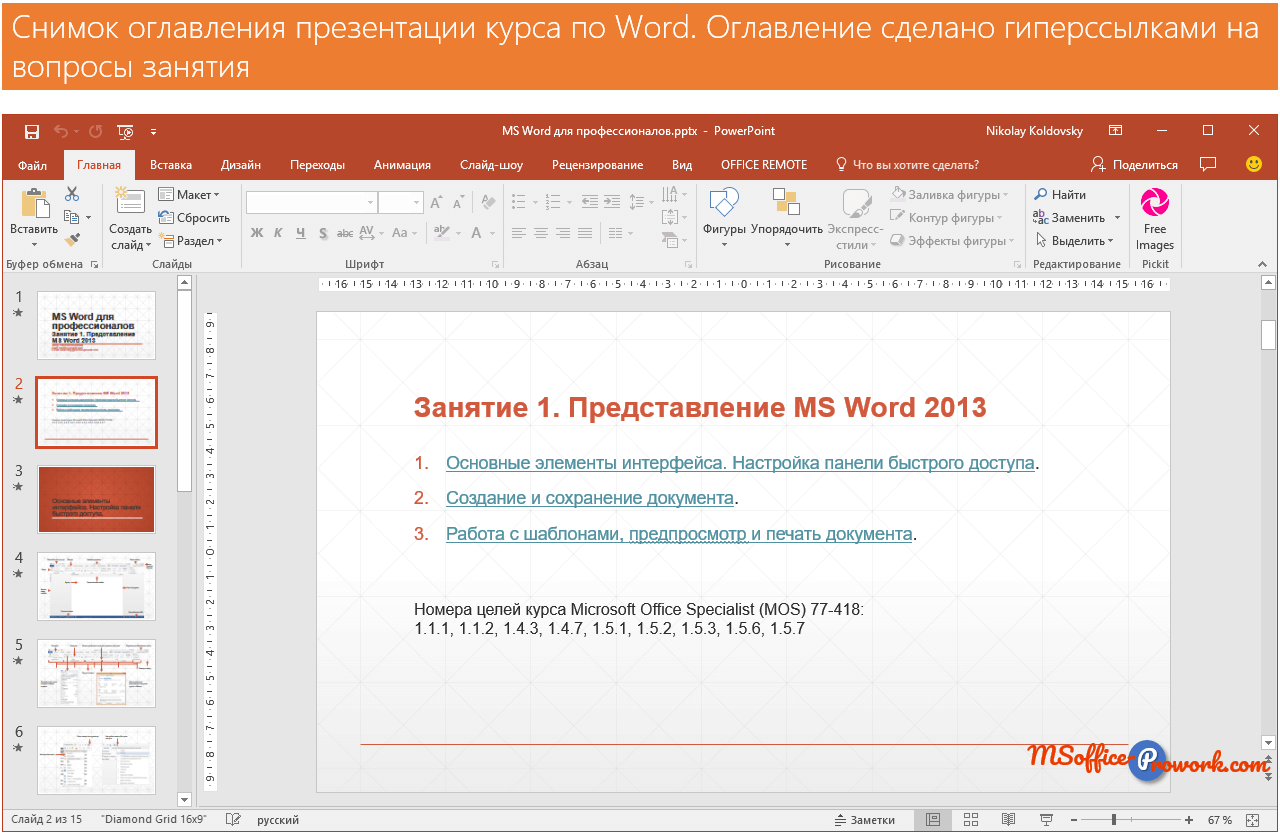The height and width of the screenshot is (835, 1280).
Task: Click the Что вы хотите сделать search box
Action: [907, 164]
